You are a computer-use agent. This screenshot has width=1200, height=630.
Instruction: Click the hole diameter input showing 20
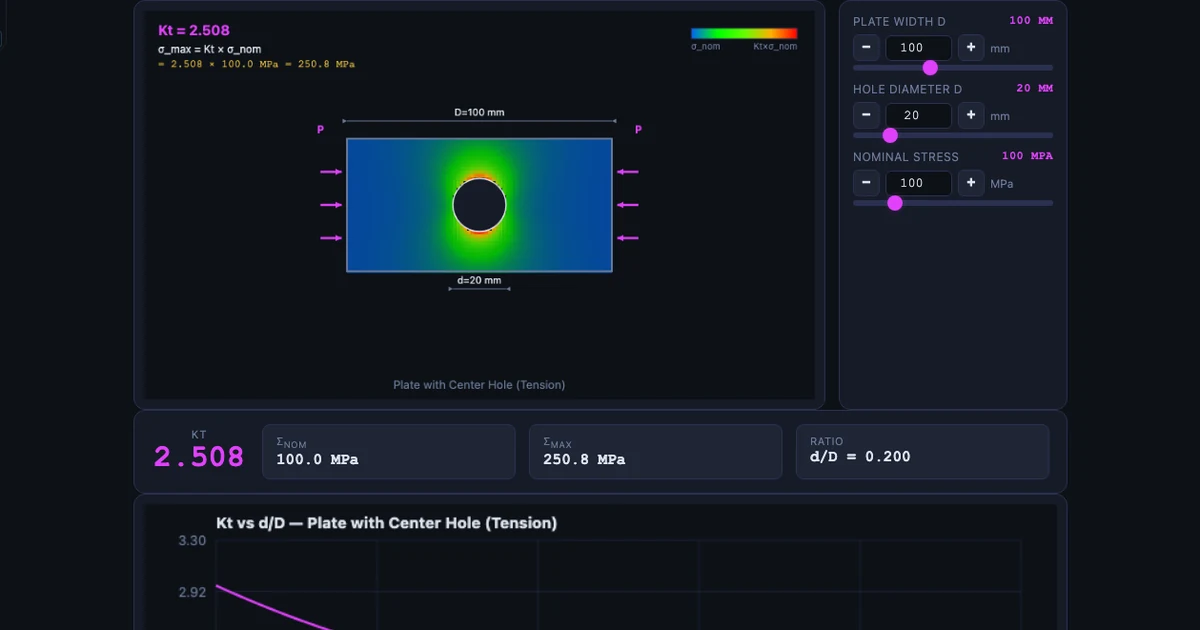919,115
